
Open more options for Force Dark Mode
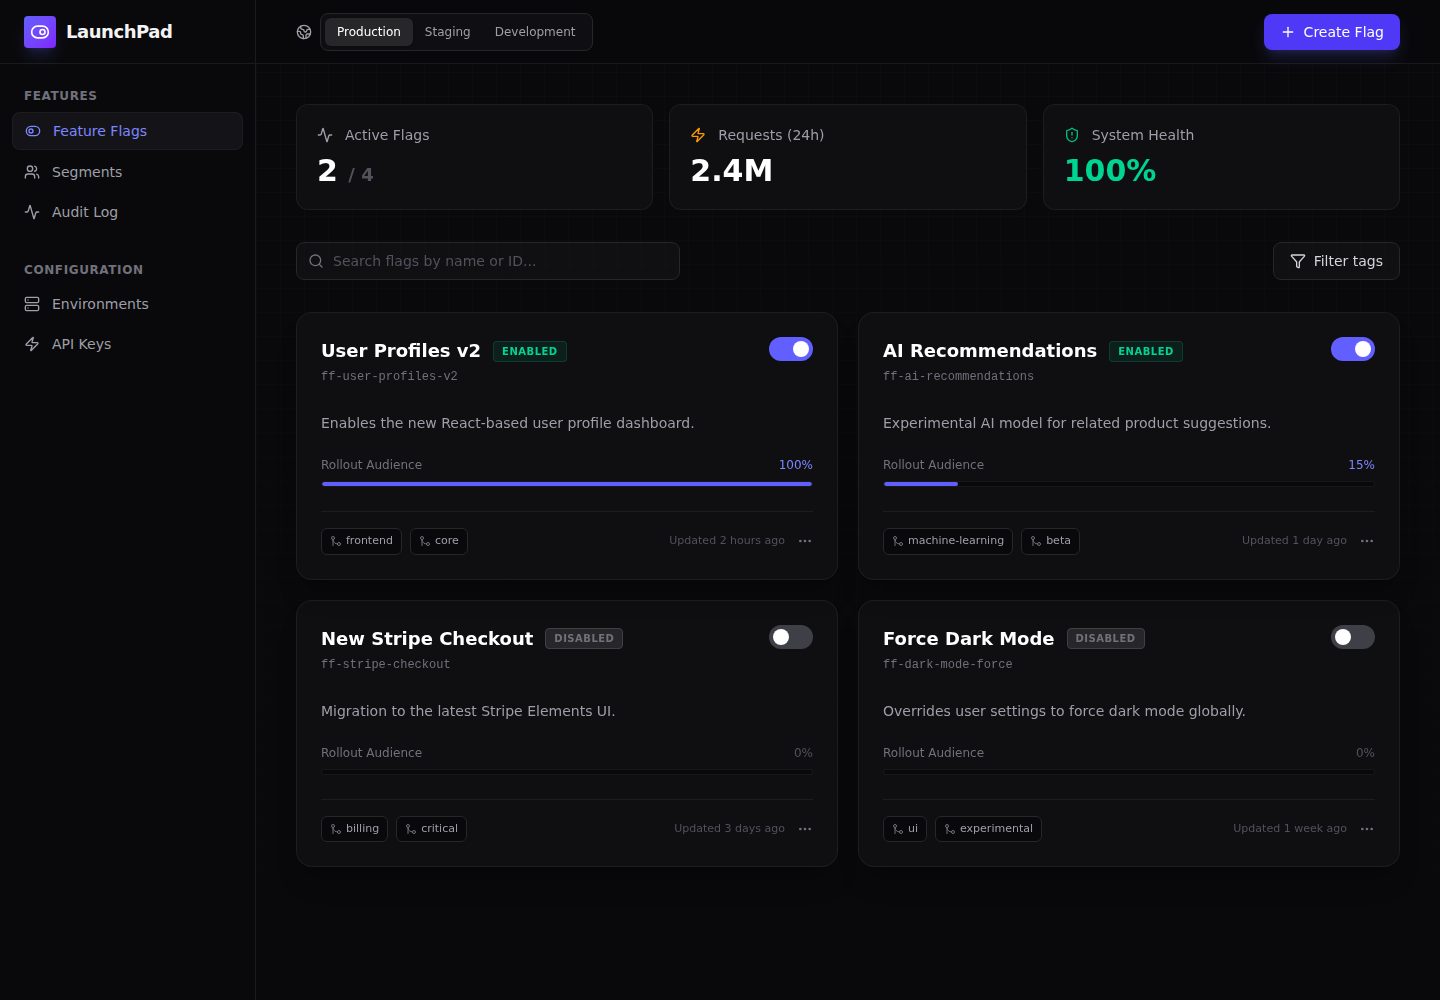pos(1367,829)
